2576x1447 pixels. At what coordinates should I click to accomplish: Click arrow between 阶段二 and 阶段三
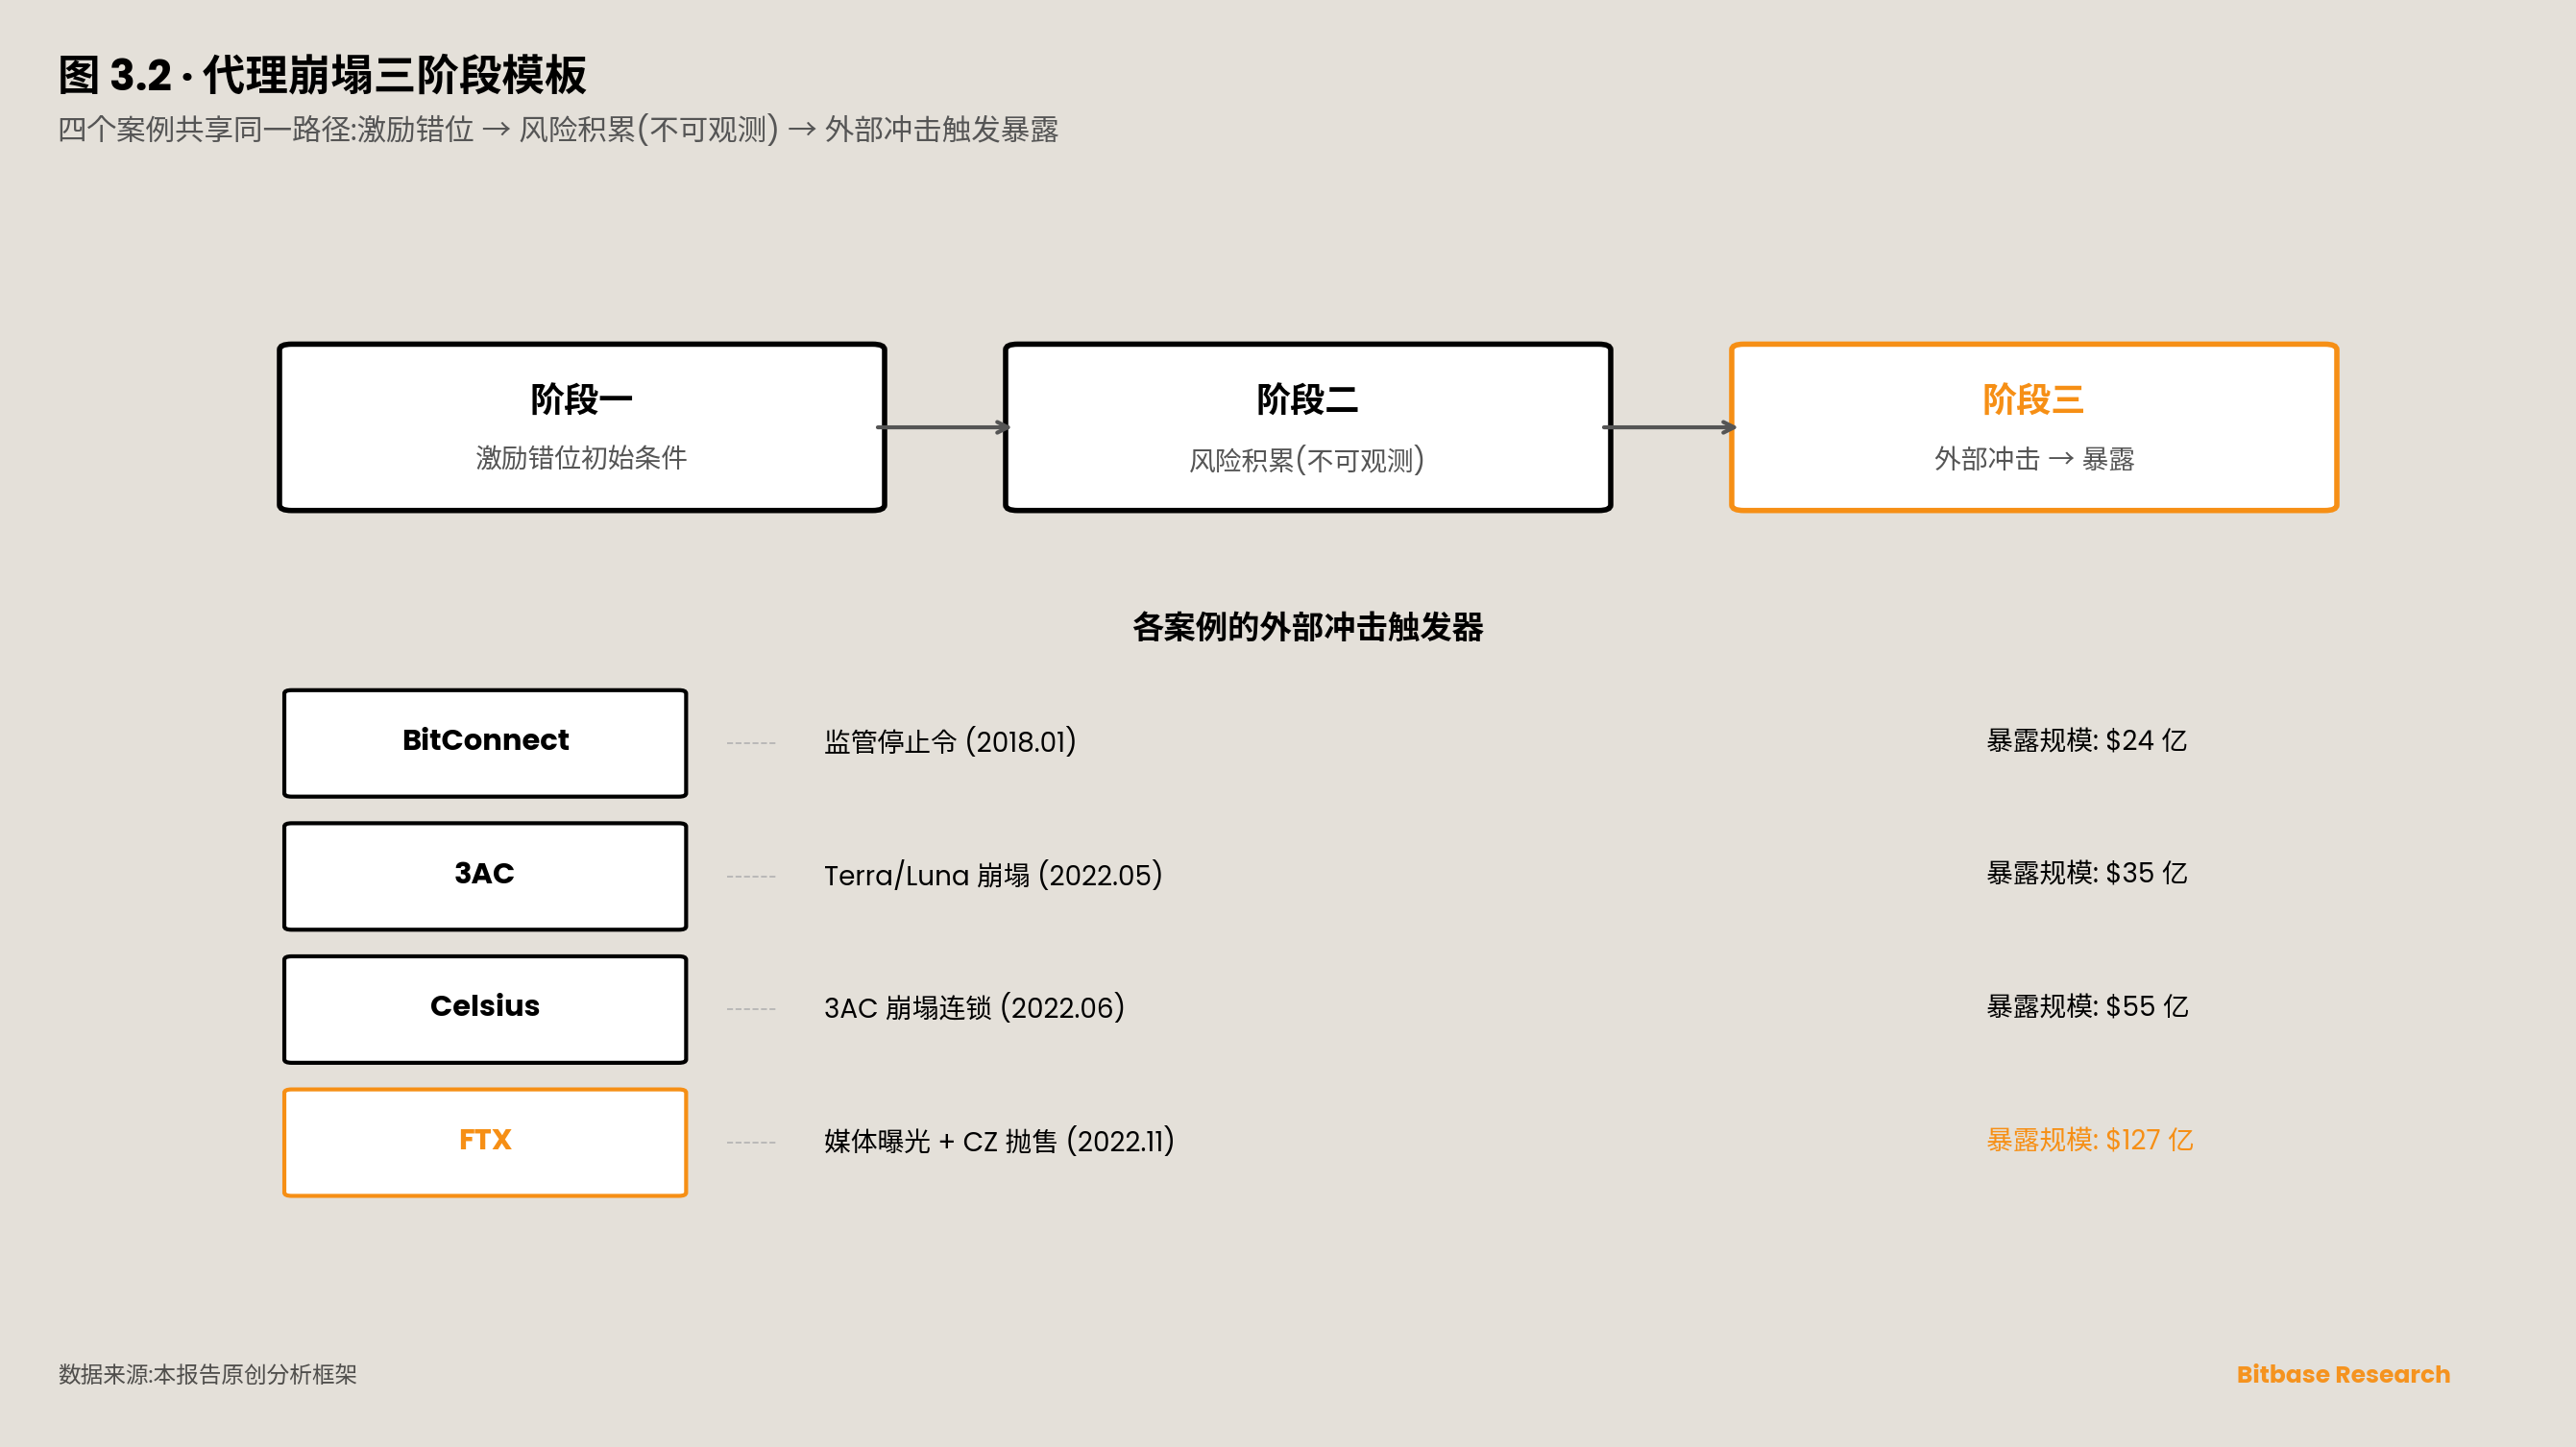point(1670,427)
